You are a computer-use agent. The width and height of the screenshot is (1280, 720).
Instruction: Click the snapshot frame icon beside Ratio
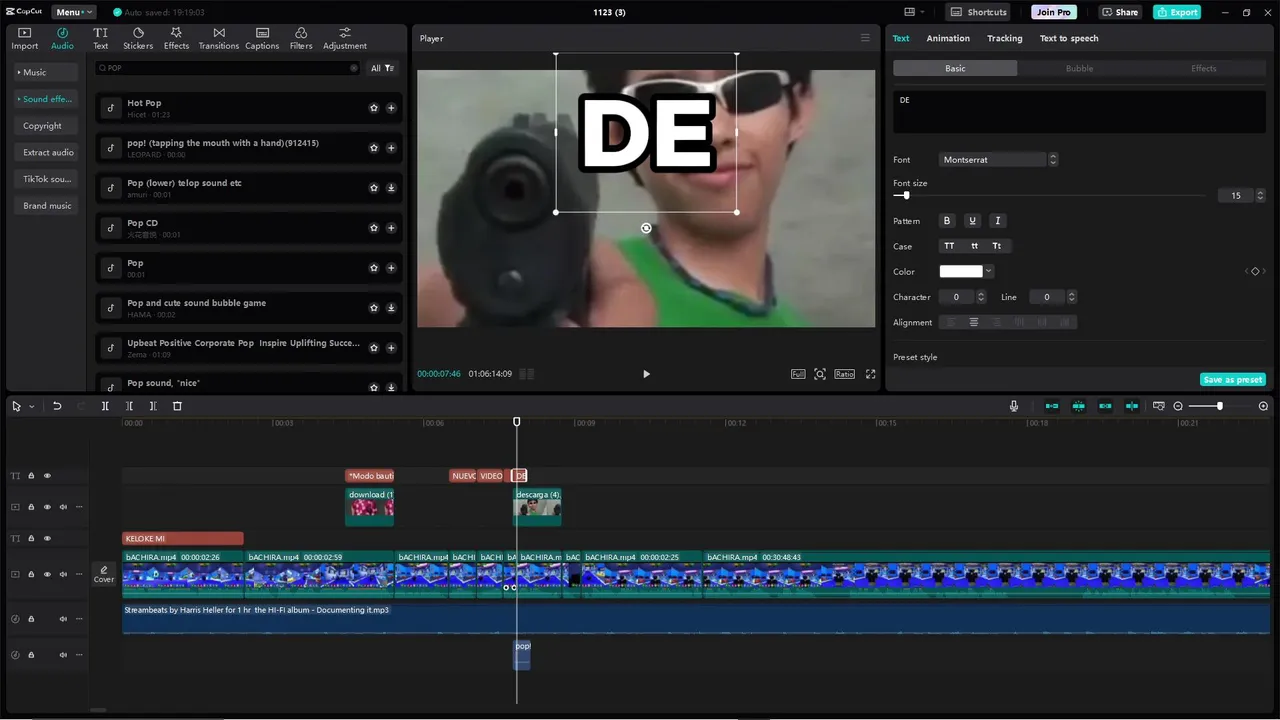click(820, 374)
